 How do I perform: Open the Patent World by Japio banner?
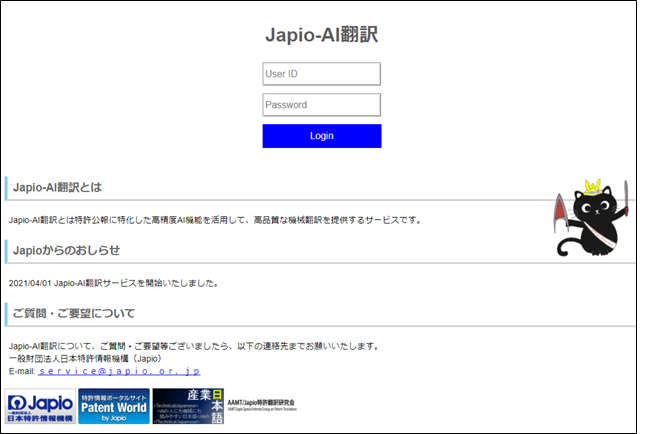(114, 406)
